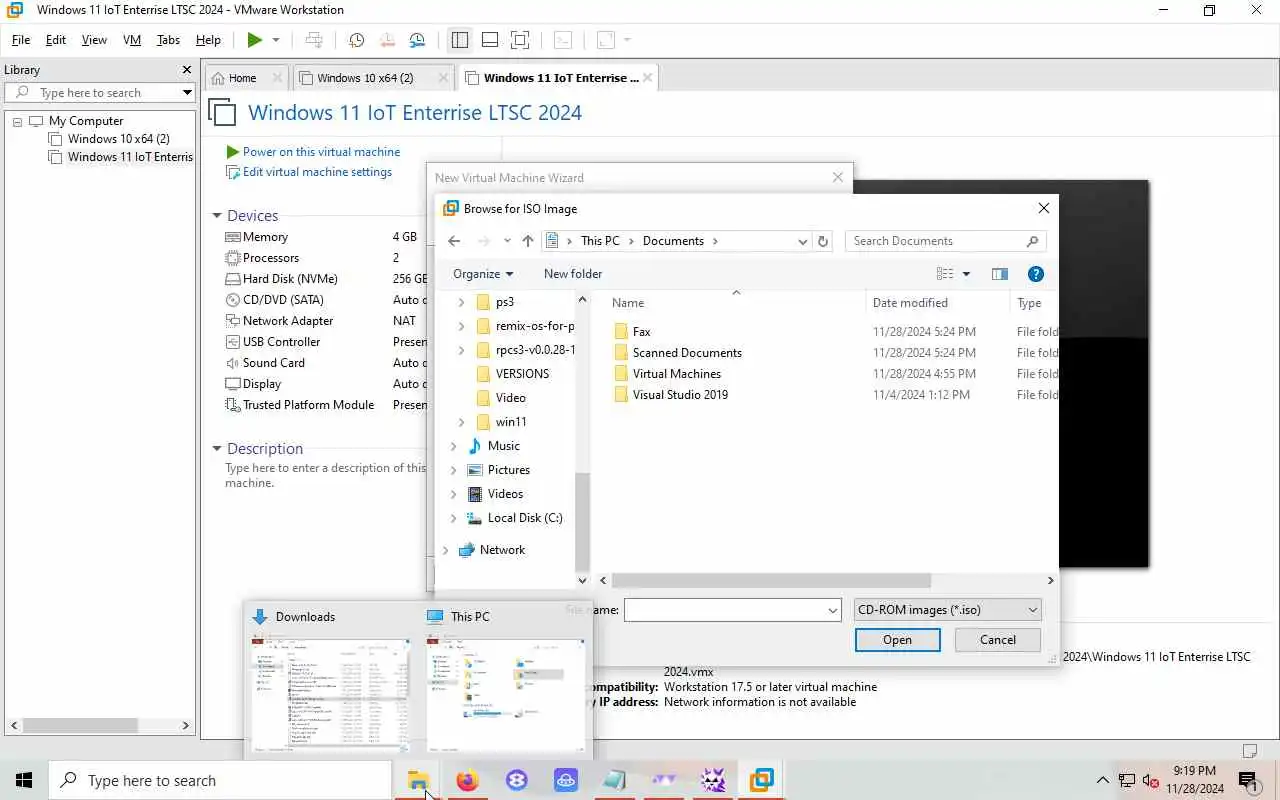The image size is (1280, 800).
Task: Sort by Date modified column header
Action: coord(910,303)
